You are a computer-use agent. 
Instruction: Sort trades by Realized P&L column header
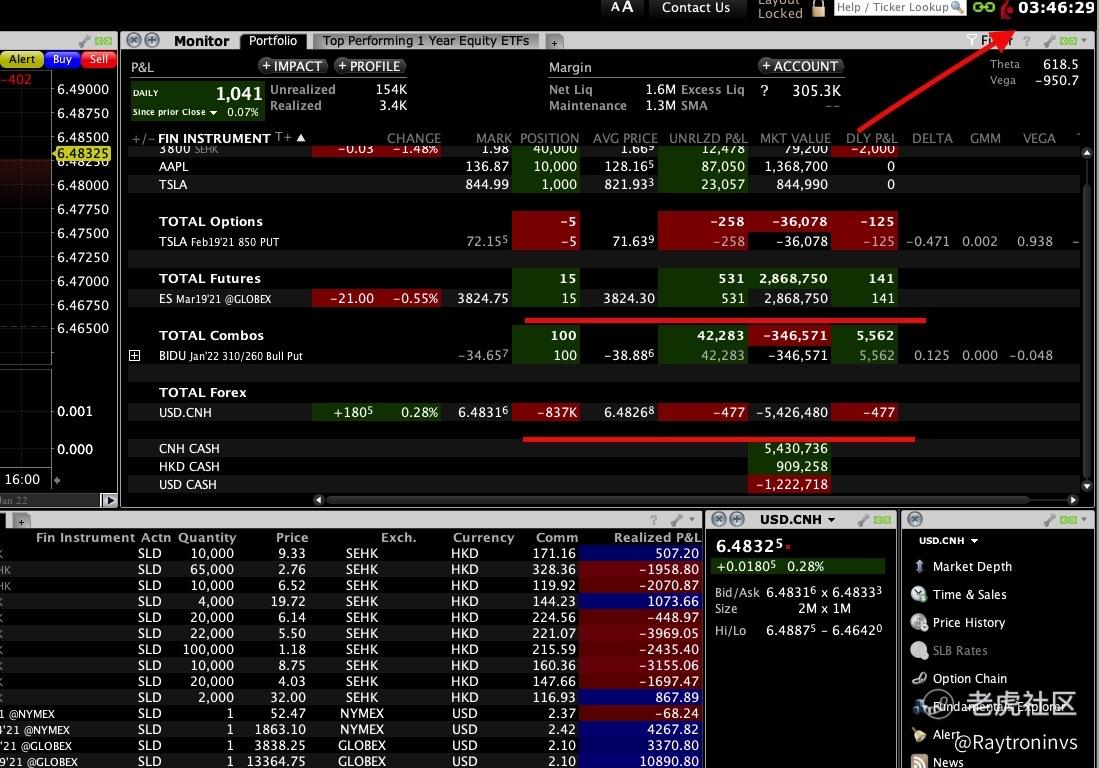pos(657,537)
